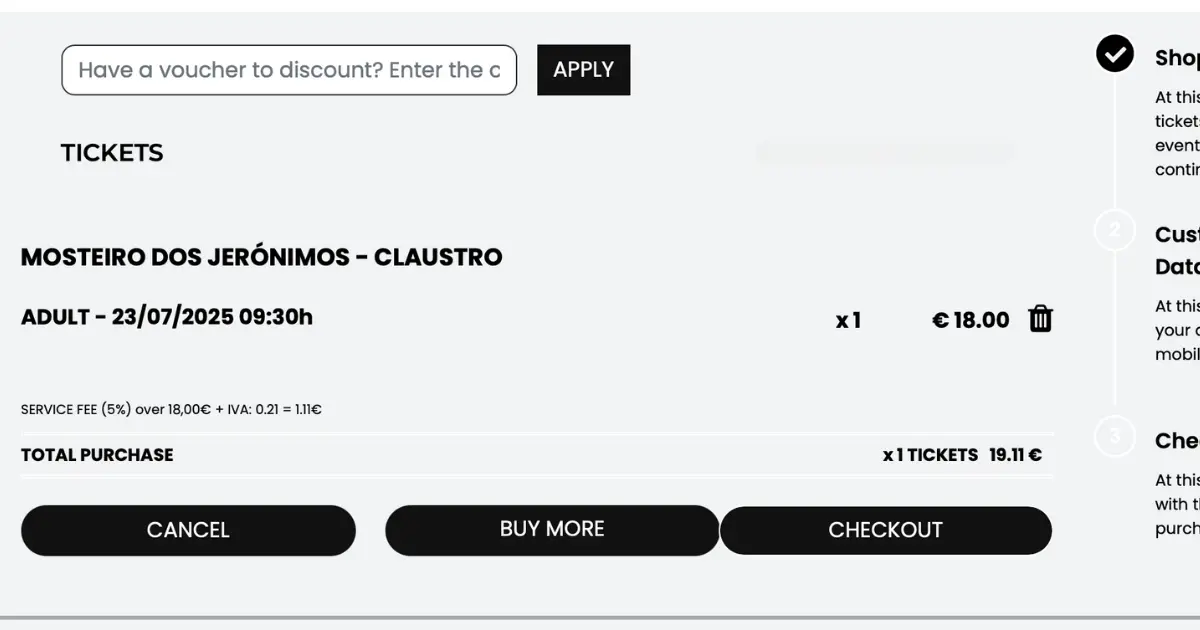This screenshot has height=630, width=1200.
Task: Open the first step heading in sidebar
Action: click(1177, 58)
